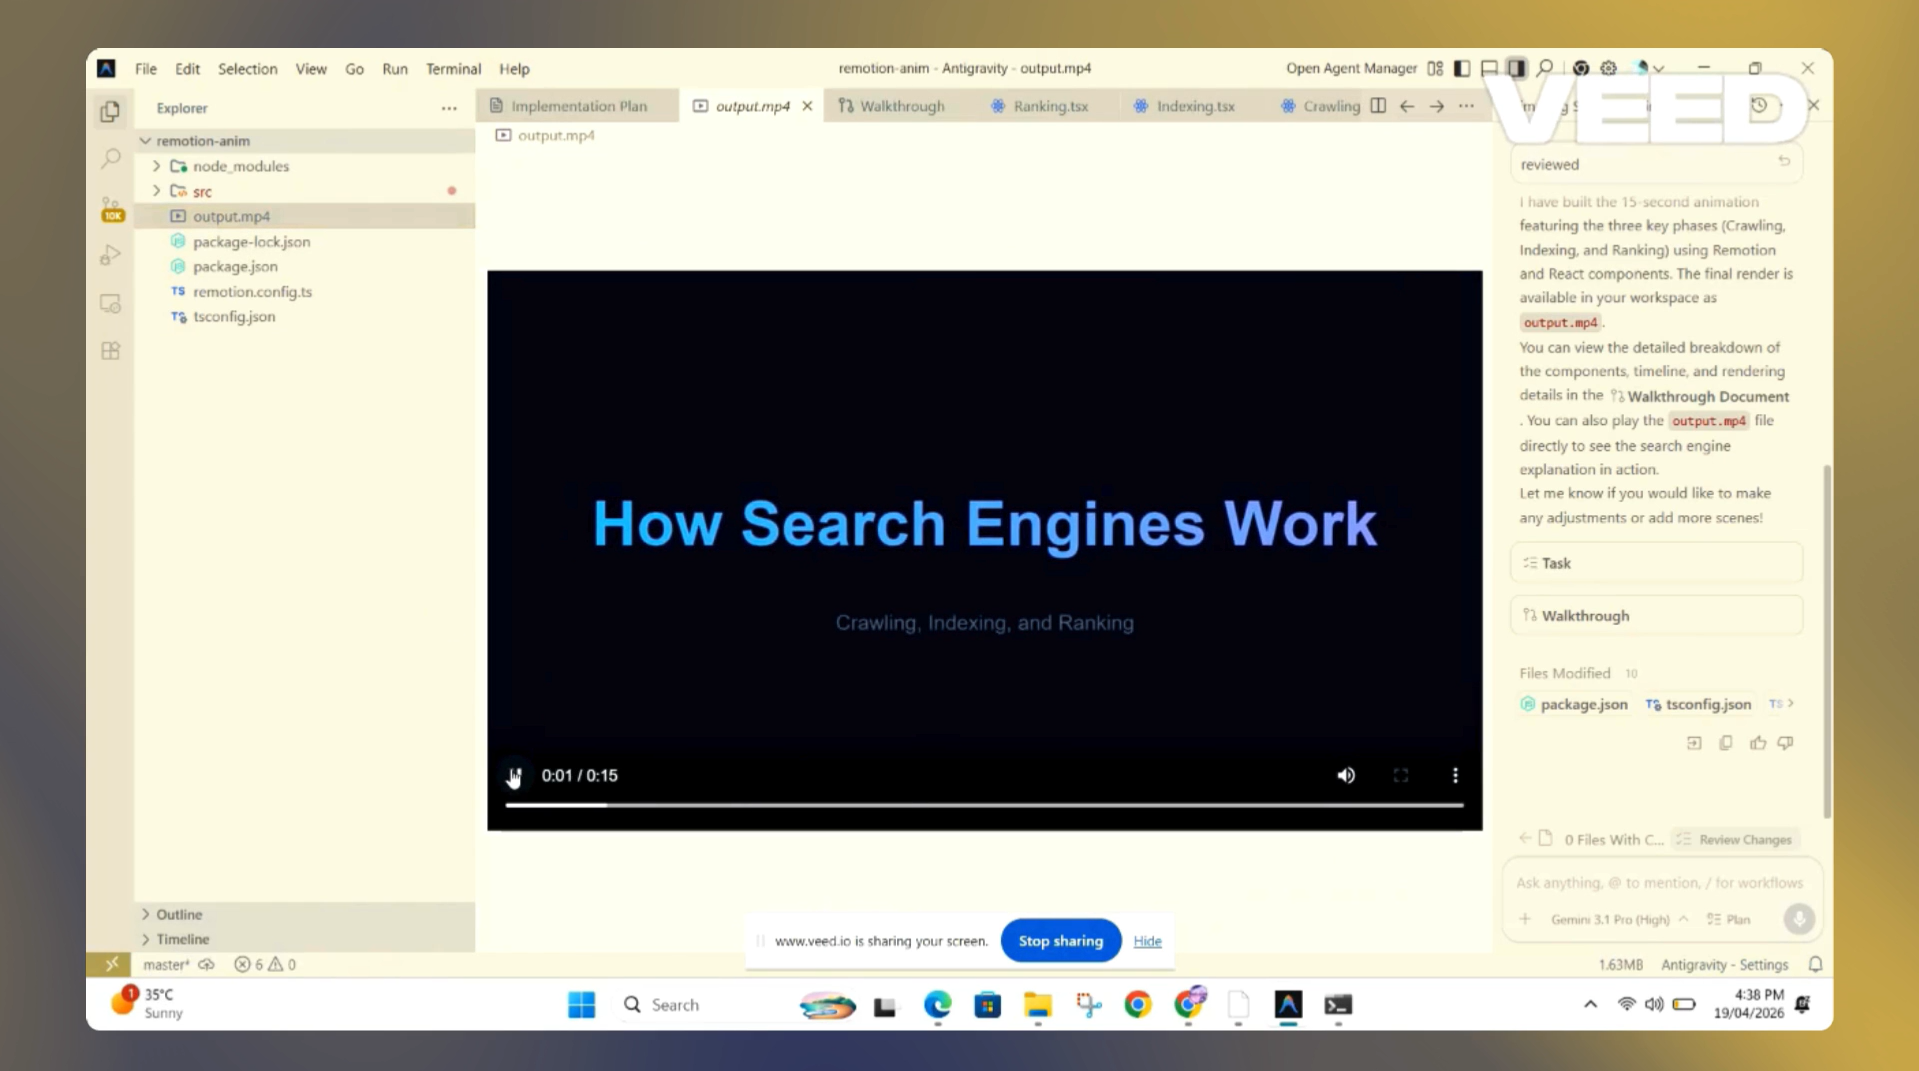
Task: Click the microphone voice input button
Action: coord(1798,919)
